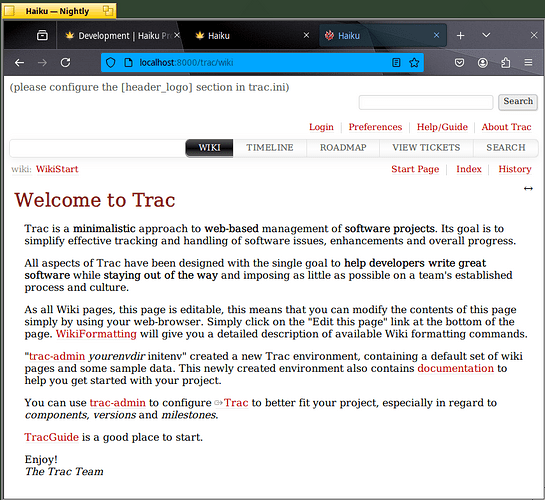Click the Search button near the search box

[x=518, y=102]
